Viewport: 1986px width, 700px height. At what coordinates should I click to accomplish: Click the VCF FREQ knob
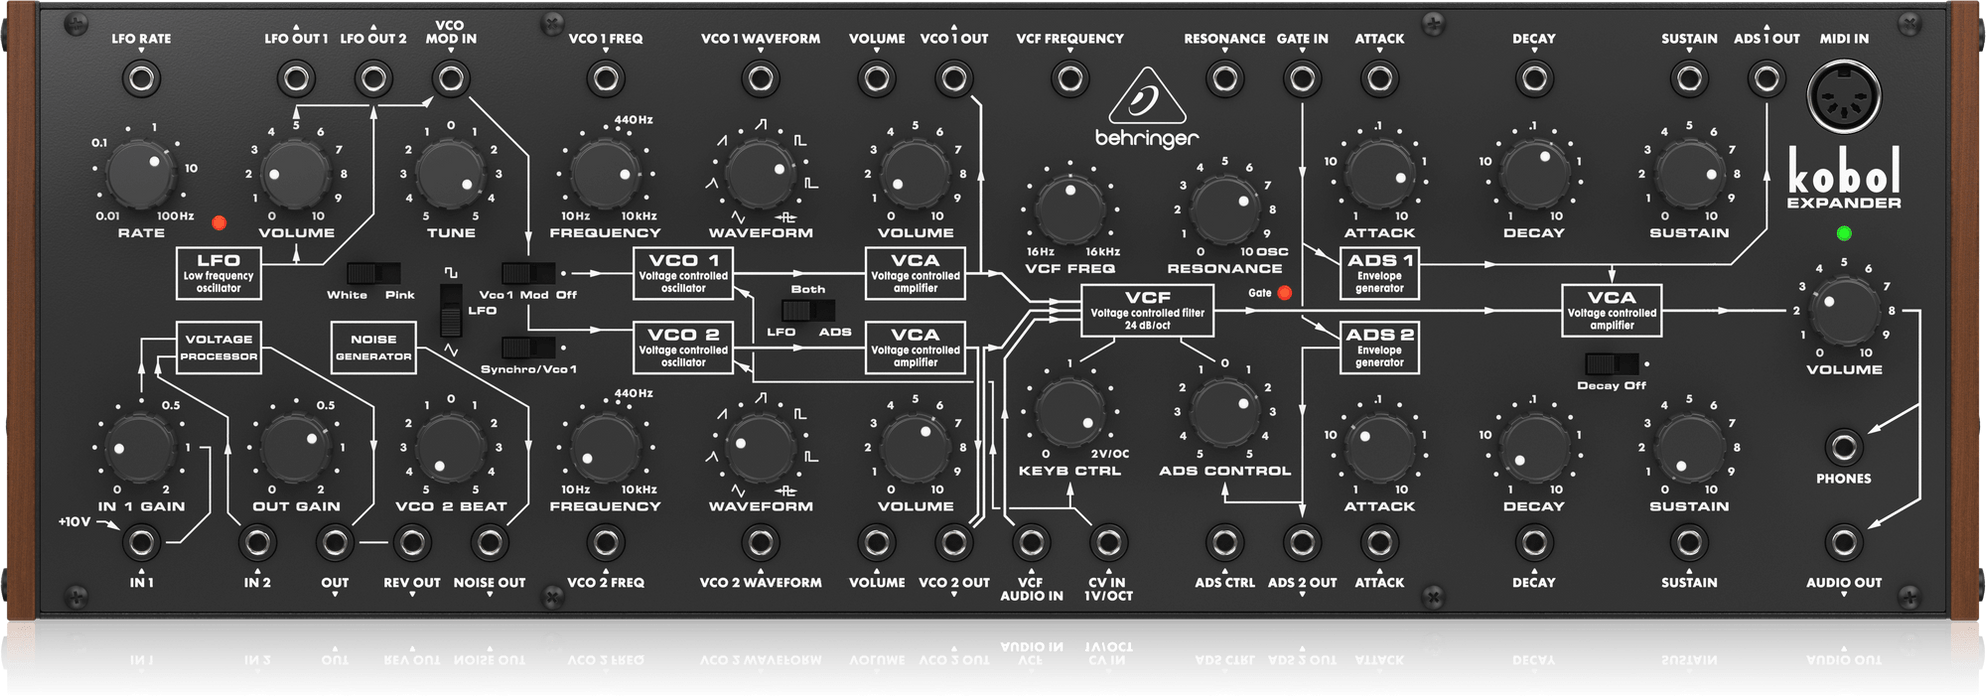point(1069,208)
